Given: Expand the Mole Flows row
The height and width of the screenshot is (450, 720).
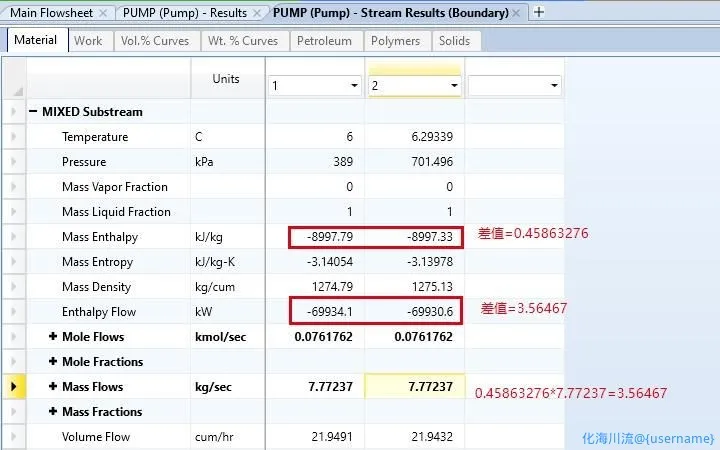Looking at the screenshot, I should (53, 337).
